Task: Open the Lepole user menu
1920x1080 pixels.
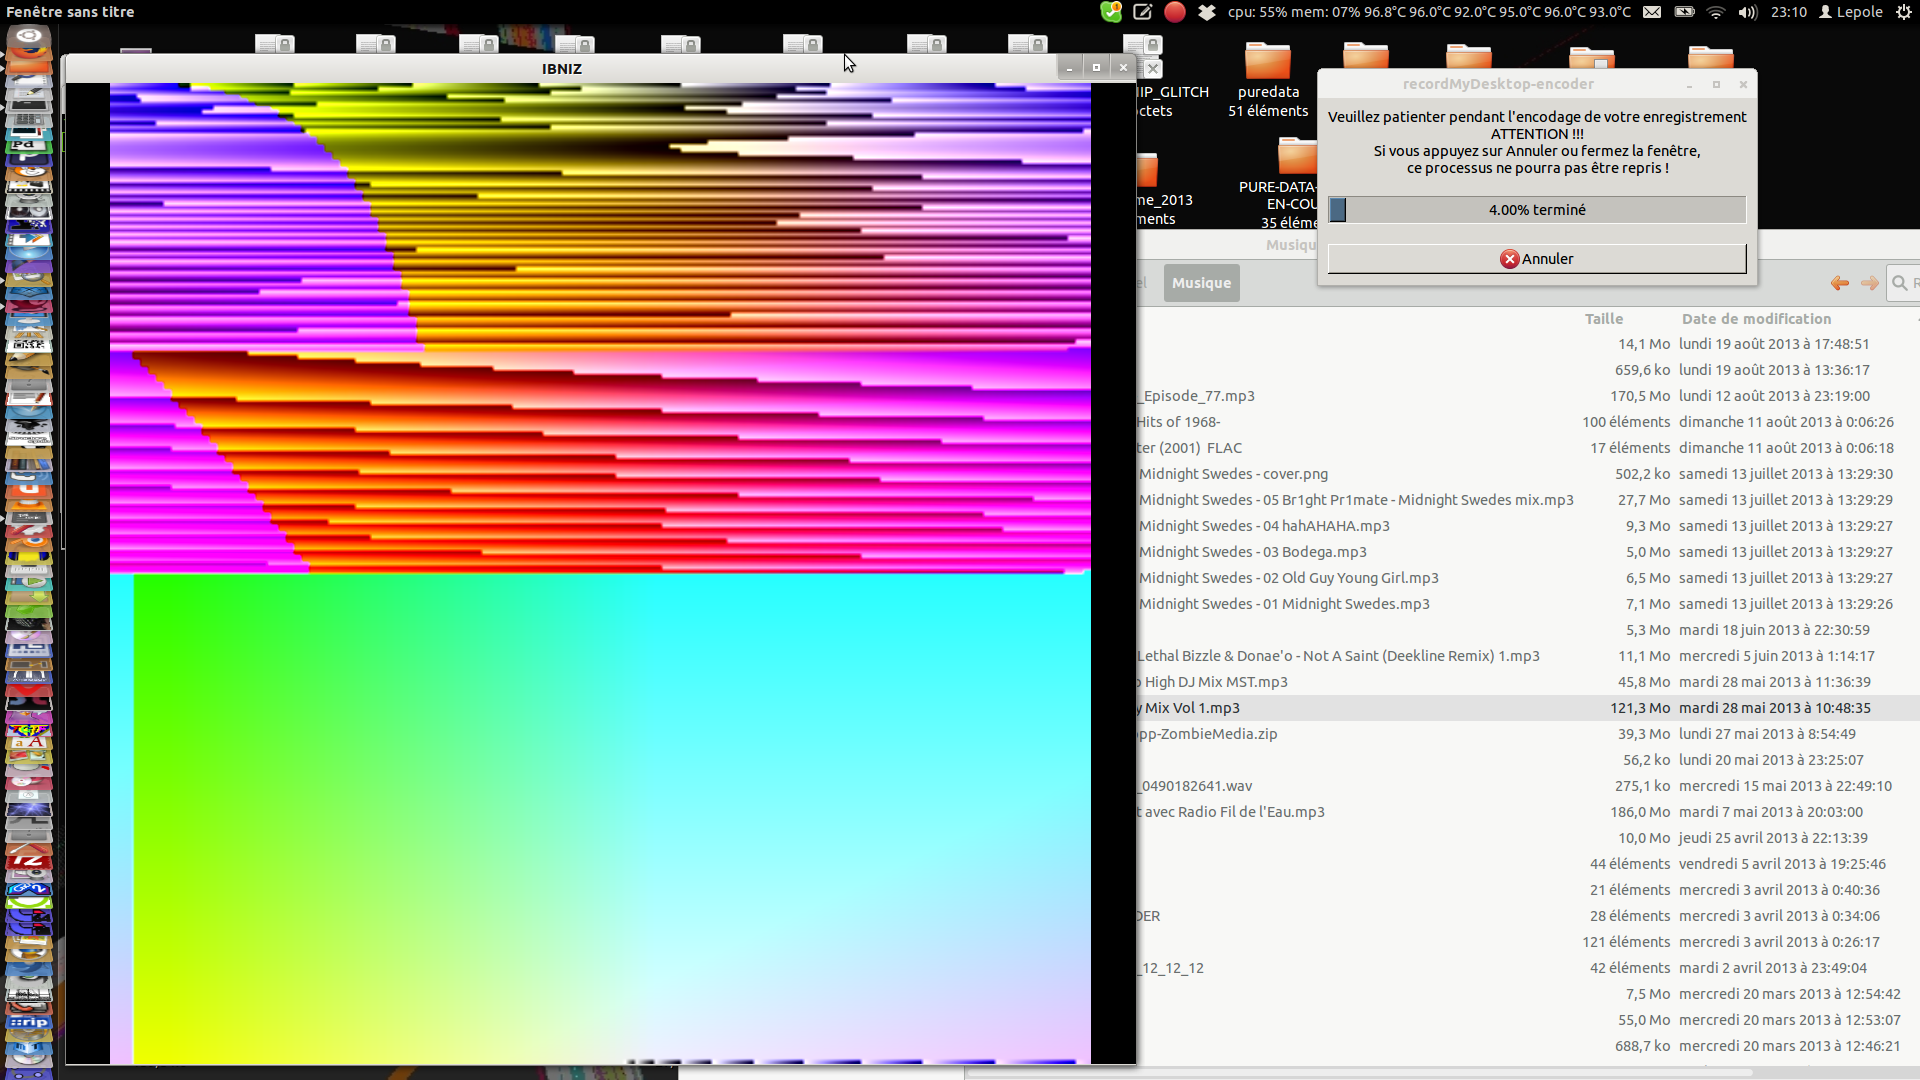Action: coord(1851,12)
